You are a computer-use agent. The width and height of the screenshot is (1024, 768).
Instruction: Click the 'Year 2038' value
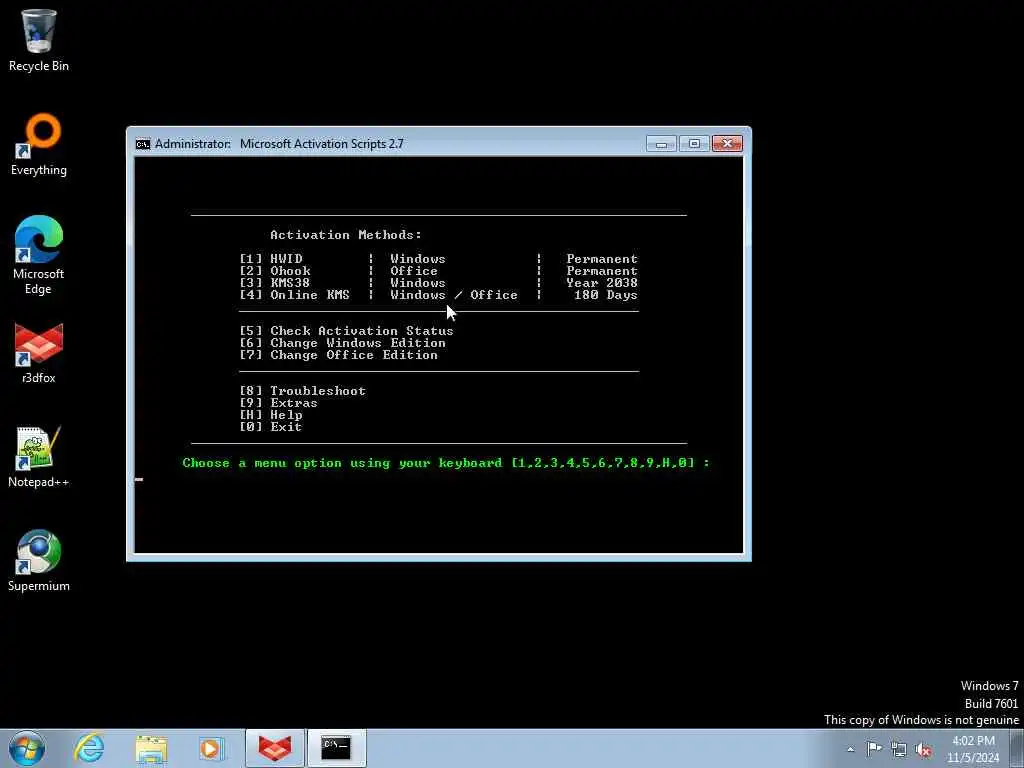602,283
